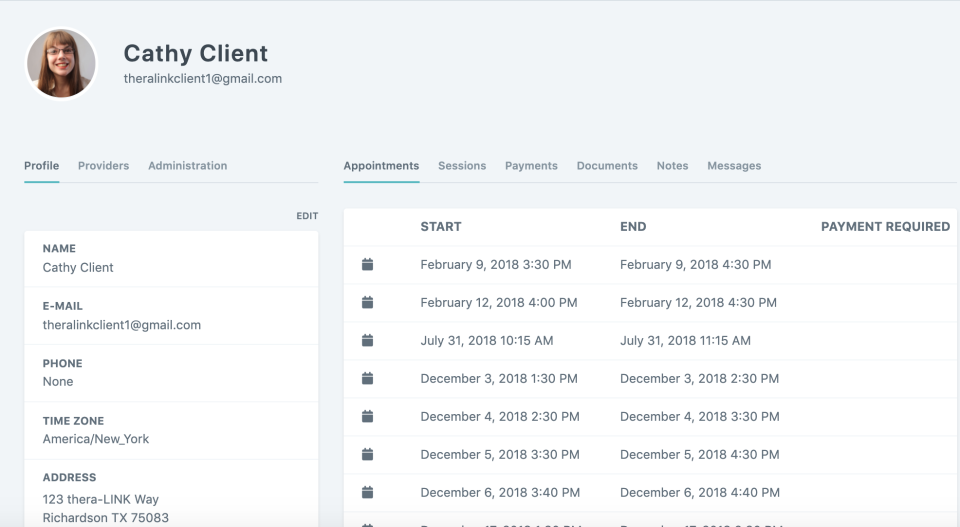The width and height of the screenshot is (960, 527).
Task: Click the START column header
Action: (x=441, y=227)
